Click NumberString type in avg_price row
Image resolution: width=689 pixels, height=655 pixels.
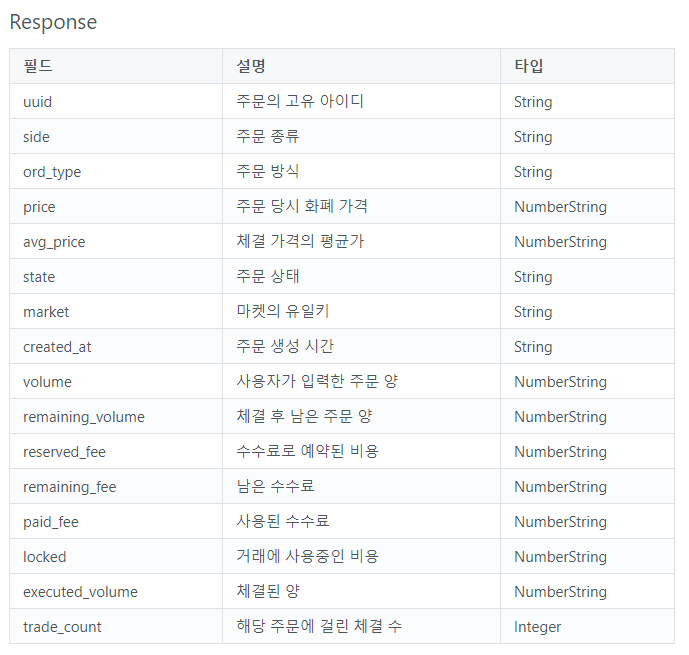pyautogui.click(x=560, y=242)
